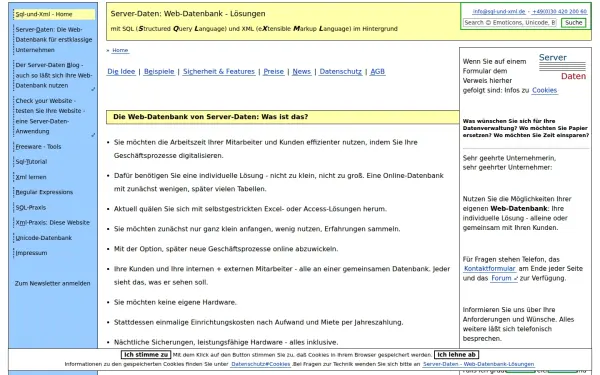This screenshot has height=375, width=600.
Task: Open the Cookies info link
Action: click(x=545, y=90)
